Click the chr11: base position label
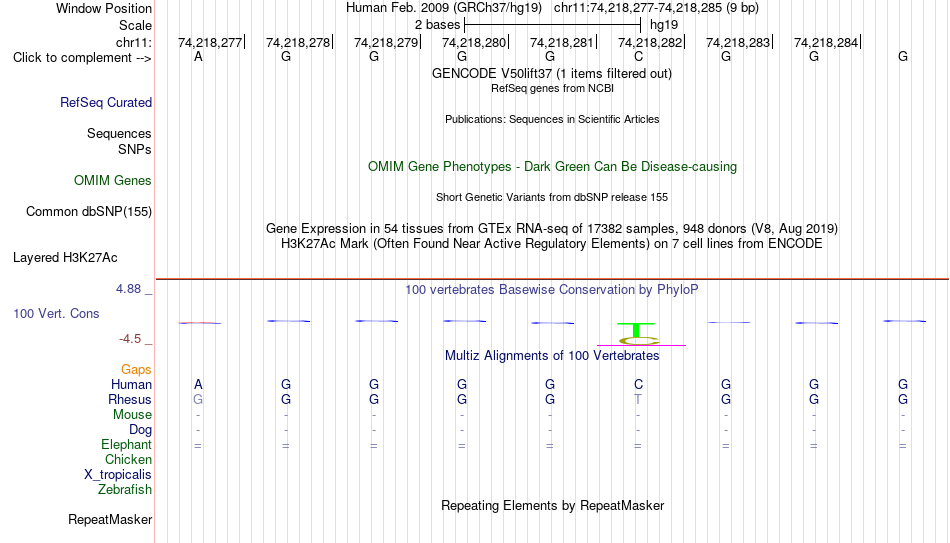950x543 pixels. click(x=133, y=42)
